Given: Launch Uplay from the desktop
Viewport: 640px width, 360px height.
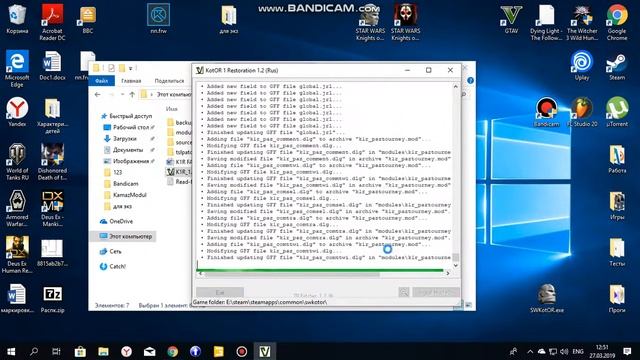Looking at the screenshot, I should (582, 65).
